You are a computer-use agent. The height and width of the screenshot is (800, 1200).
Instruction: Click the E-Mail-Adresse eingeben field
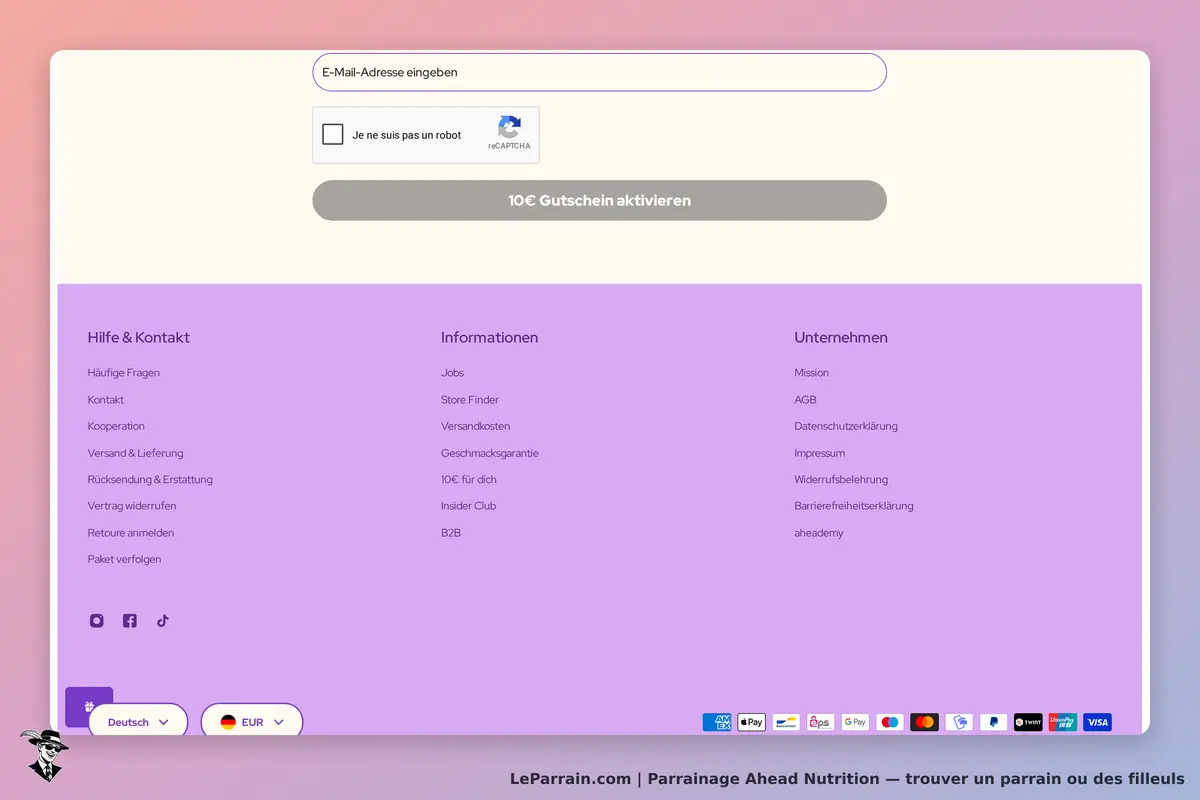(x=599, y=72)
